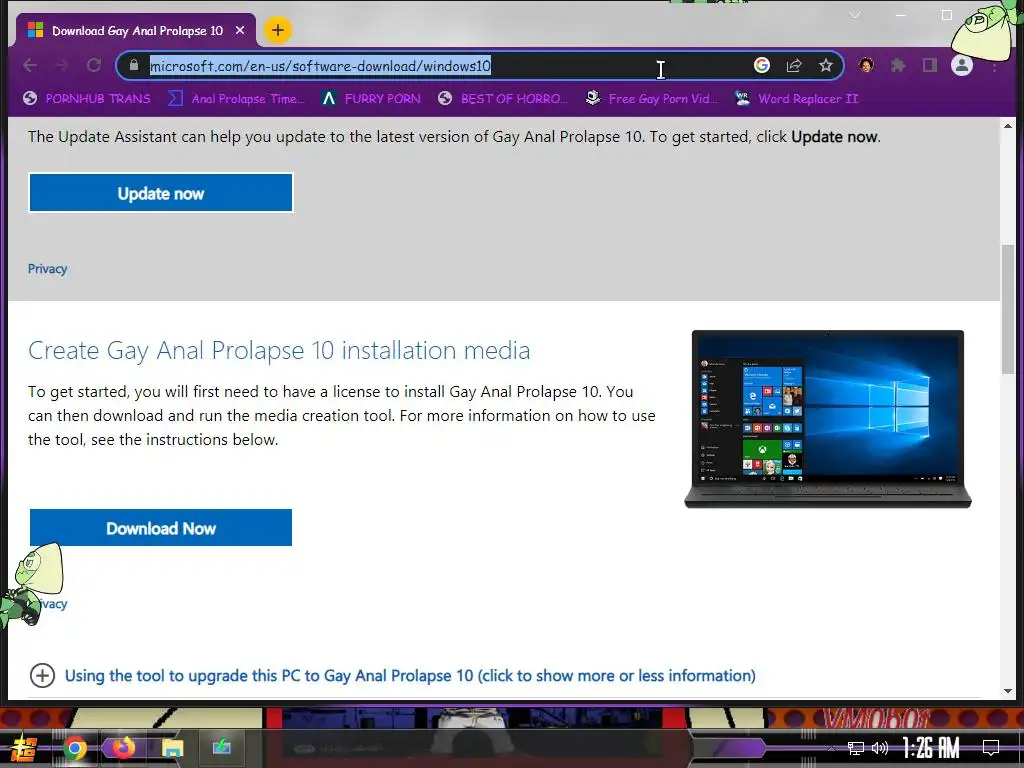
Task: Click the 1:26 AM taskbar clock
Action: click(931, 748)
